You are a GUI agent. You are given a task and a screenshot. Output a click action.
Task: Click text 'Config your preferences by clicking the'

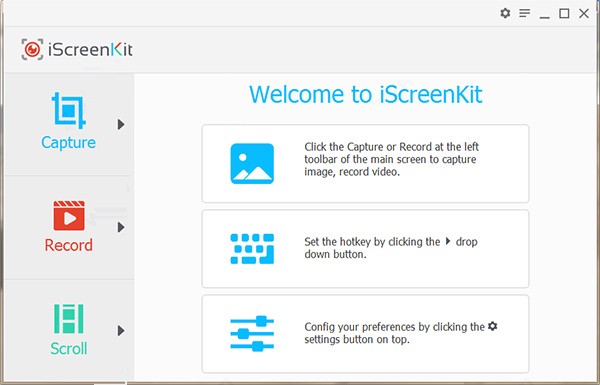pos(395,327)
